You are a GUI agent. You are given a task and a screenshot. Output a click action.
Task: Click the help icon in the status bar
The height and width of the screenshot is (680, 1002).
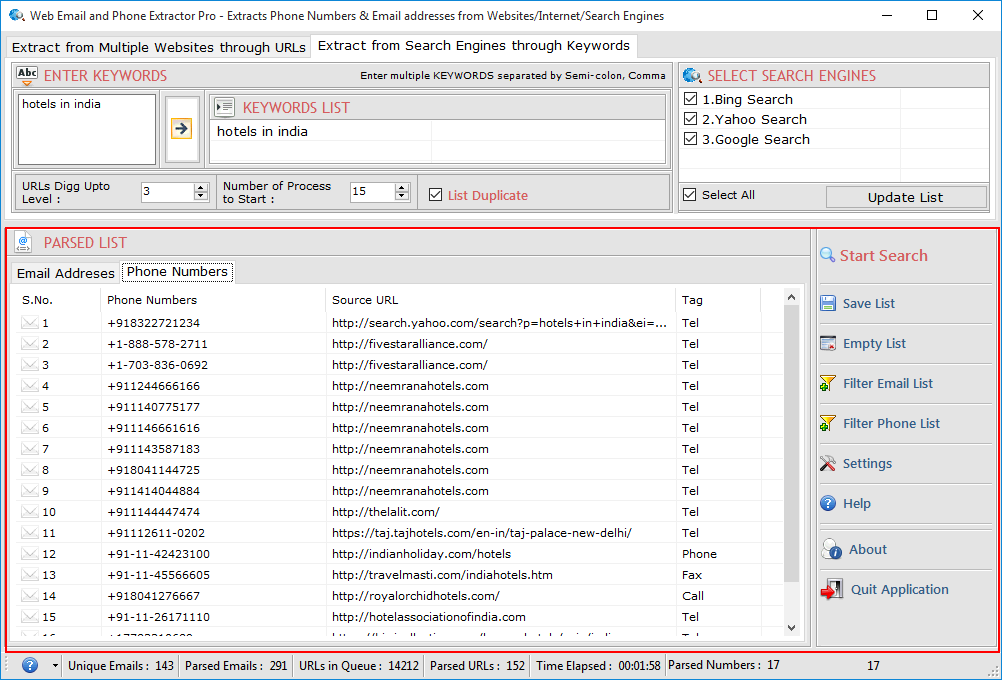[x=29, y=666]
